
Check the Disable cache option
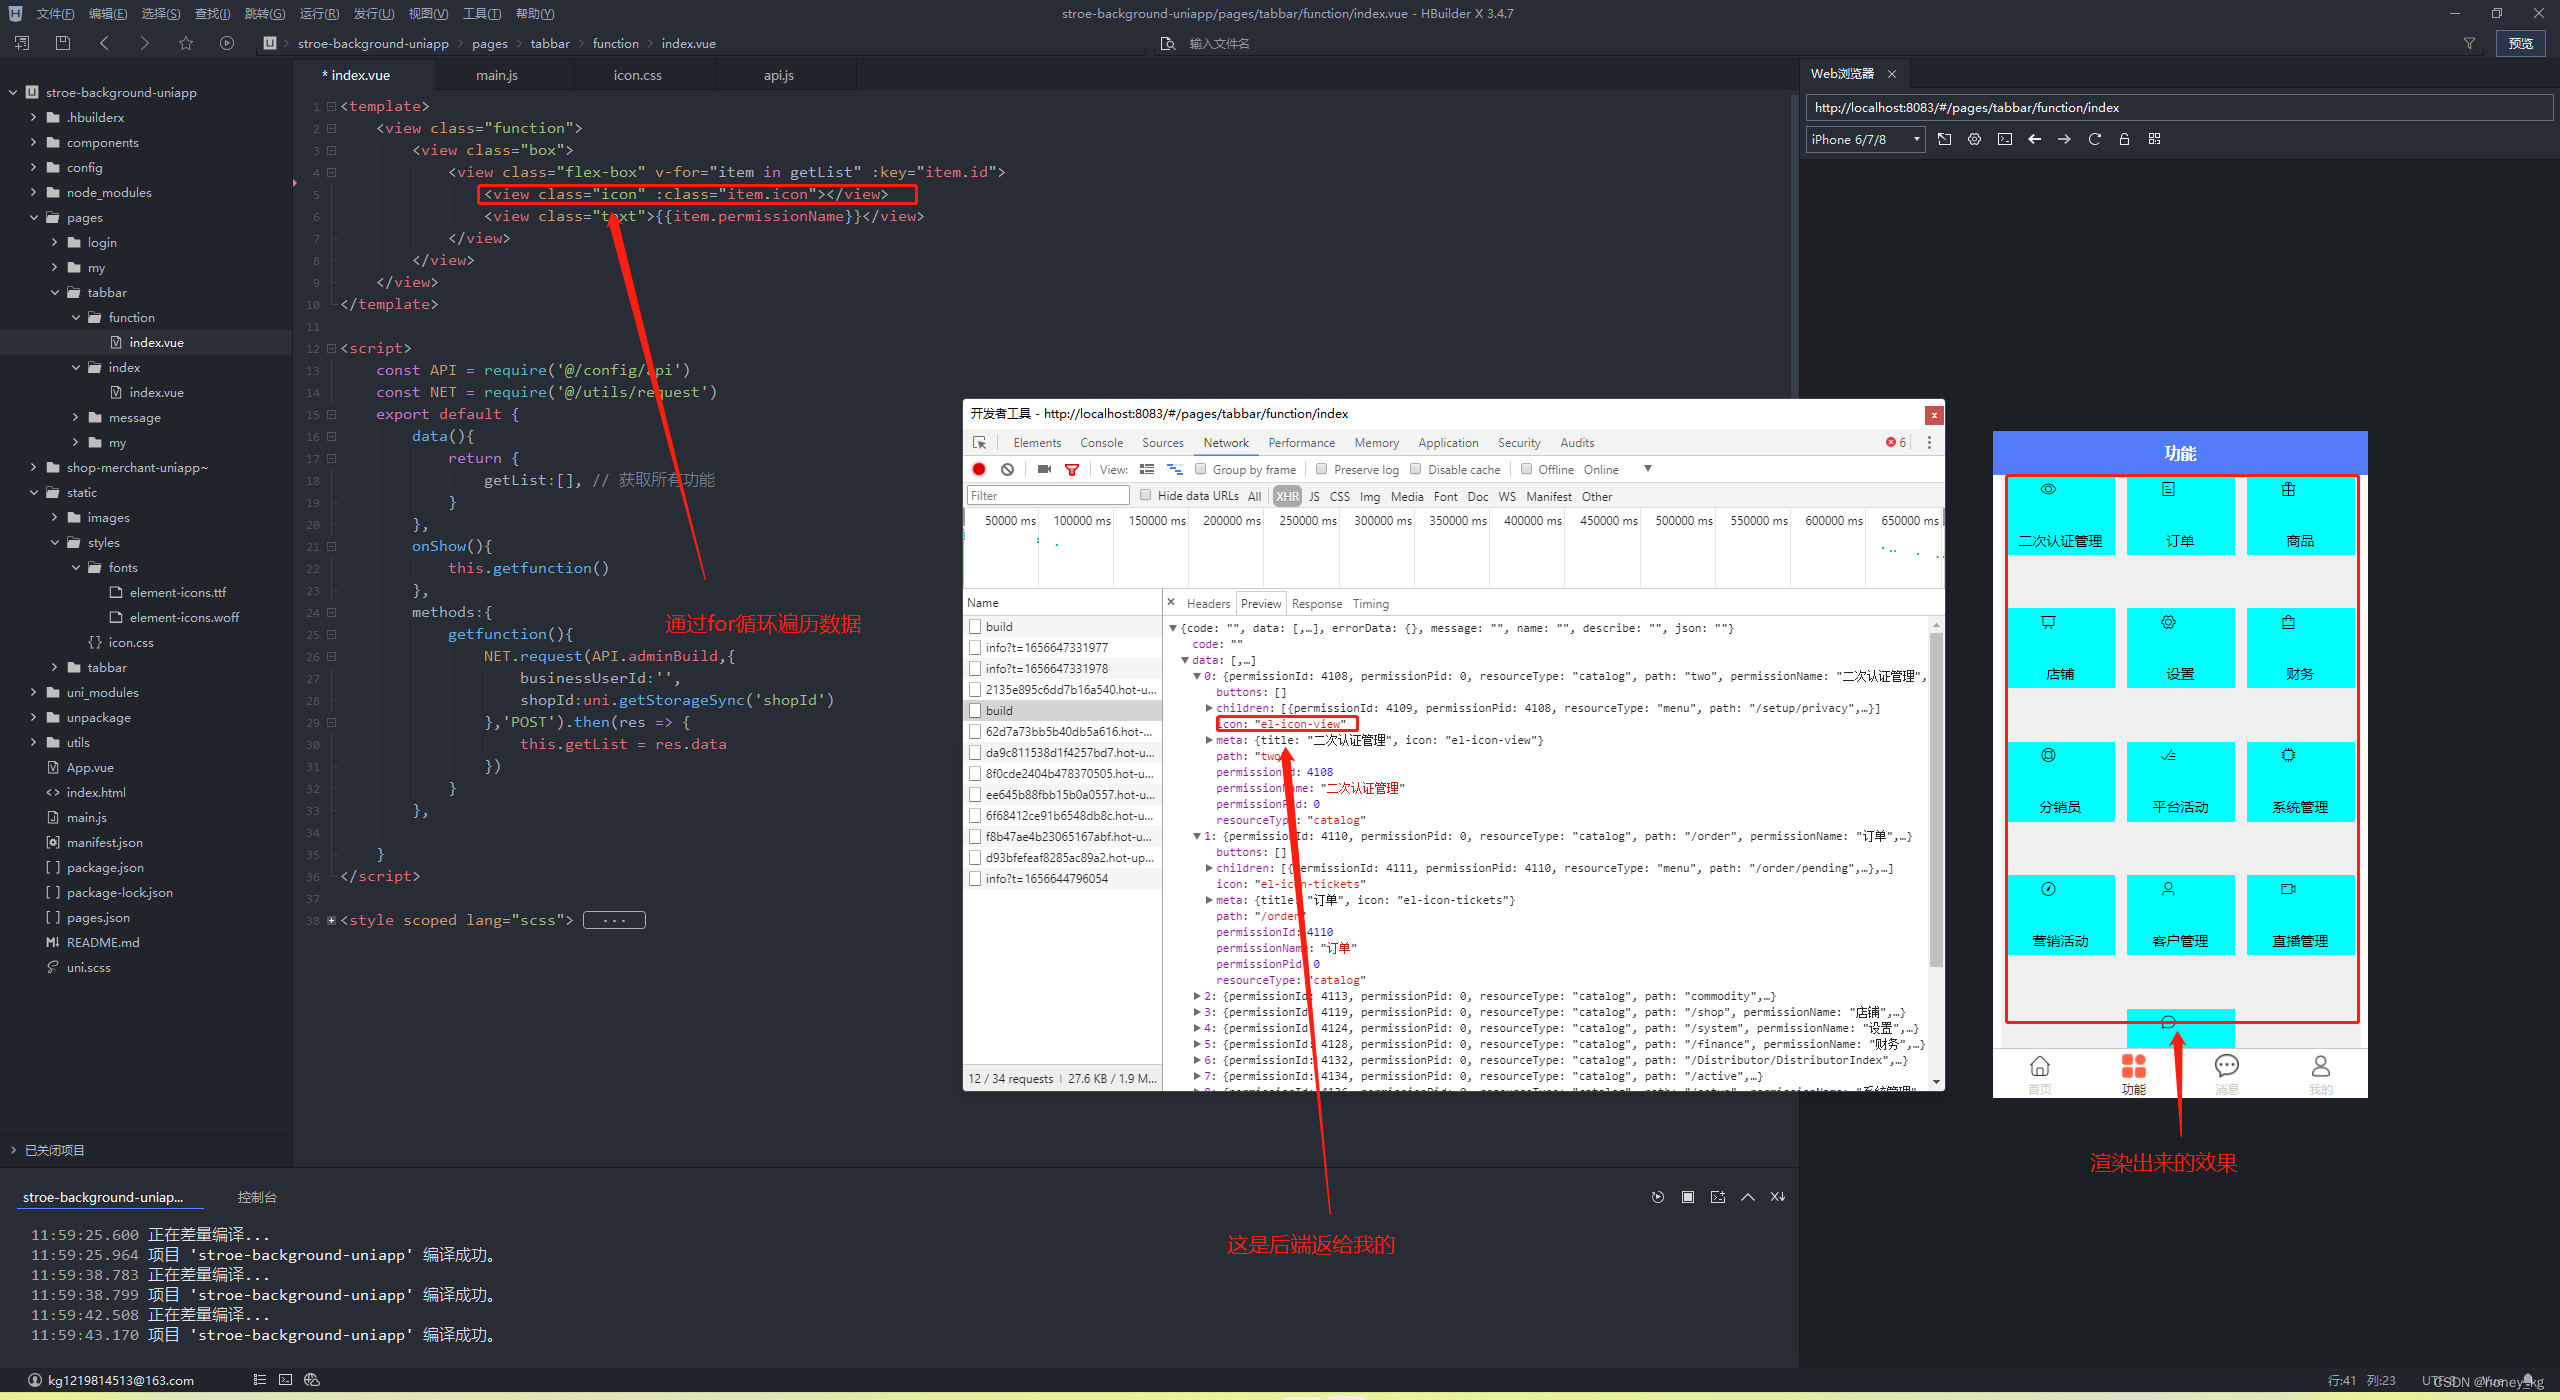tap(1415, 469)
